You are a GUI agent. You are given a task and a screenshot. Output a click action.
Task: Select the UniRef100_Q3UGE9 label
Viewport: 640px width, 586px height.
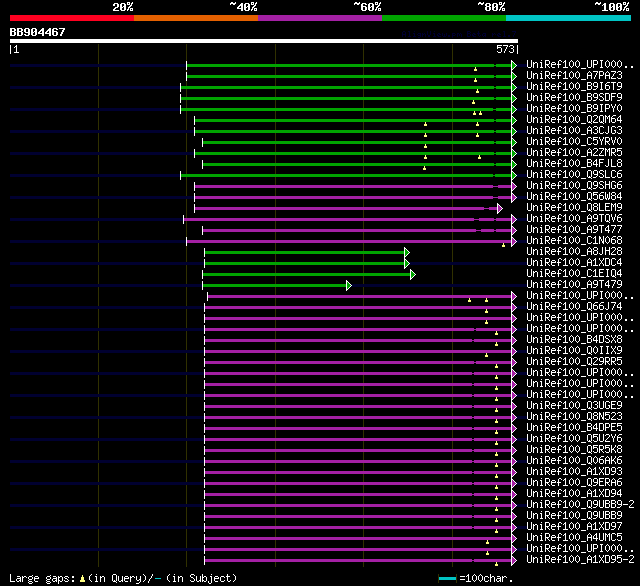pos(574,406)
